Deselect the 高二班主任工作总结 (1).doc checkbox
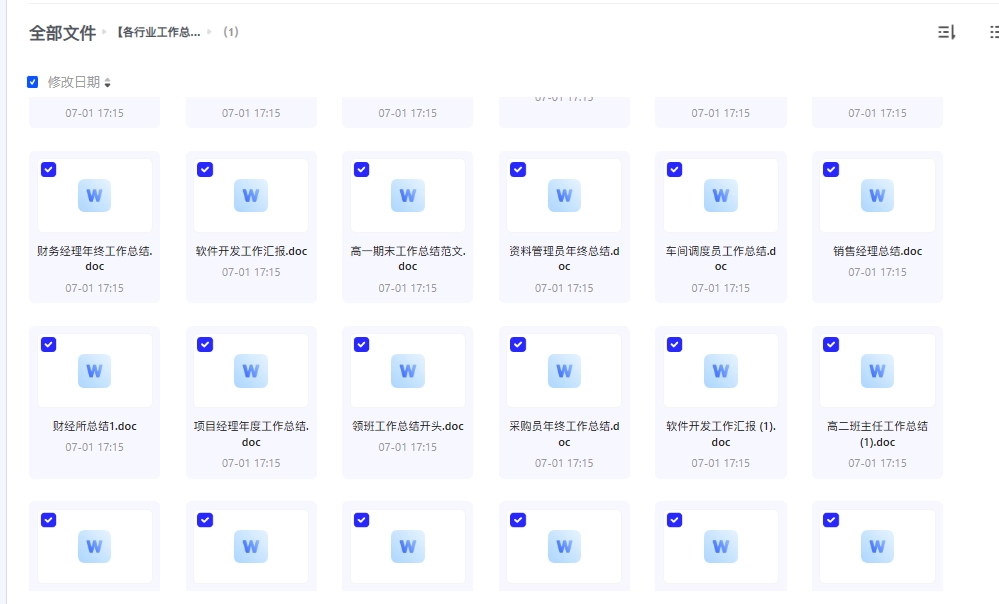 click(x=831, y=345)
